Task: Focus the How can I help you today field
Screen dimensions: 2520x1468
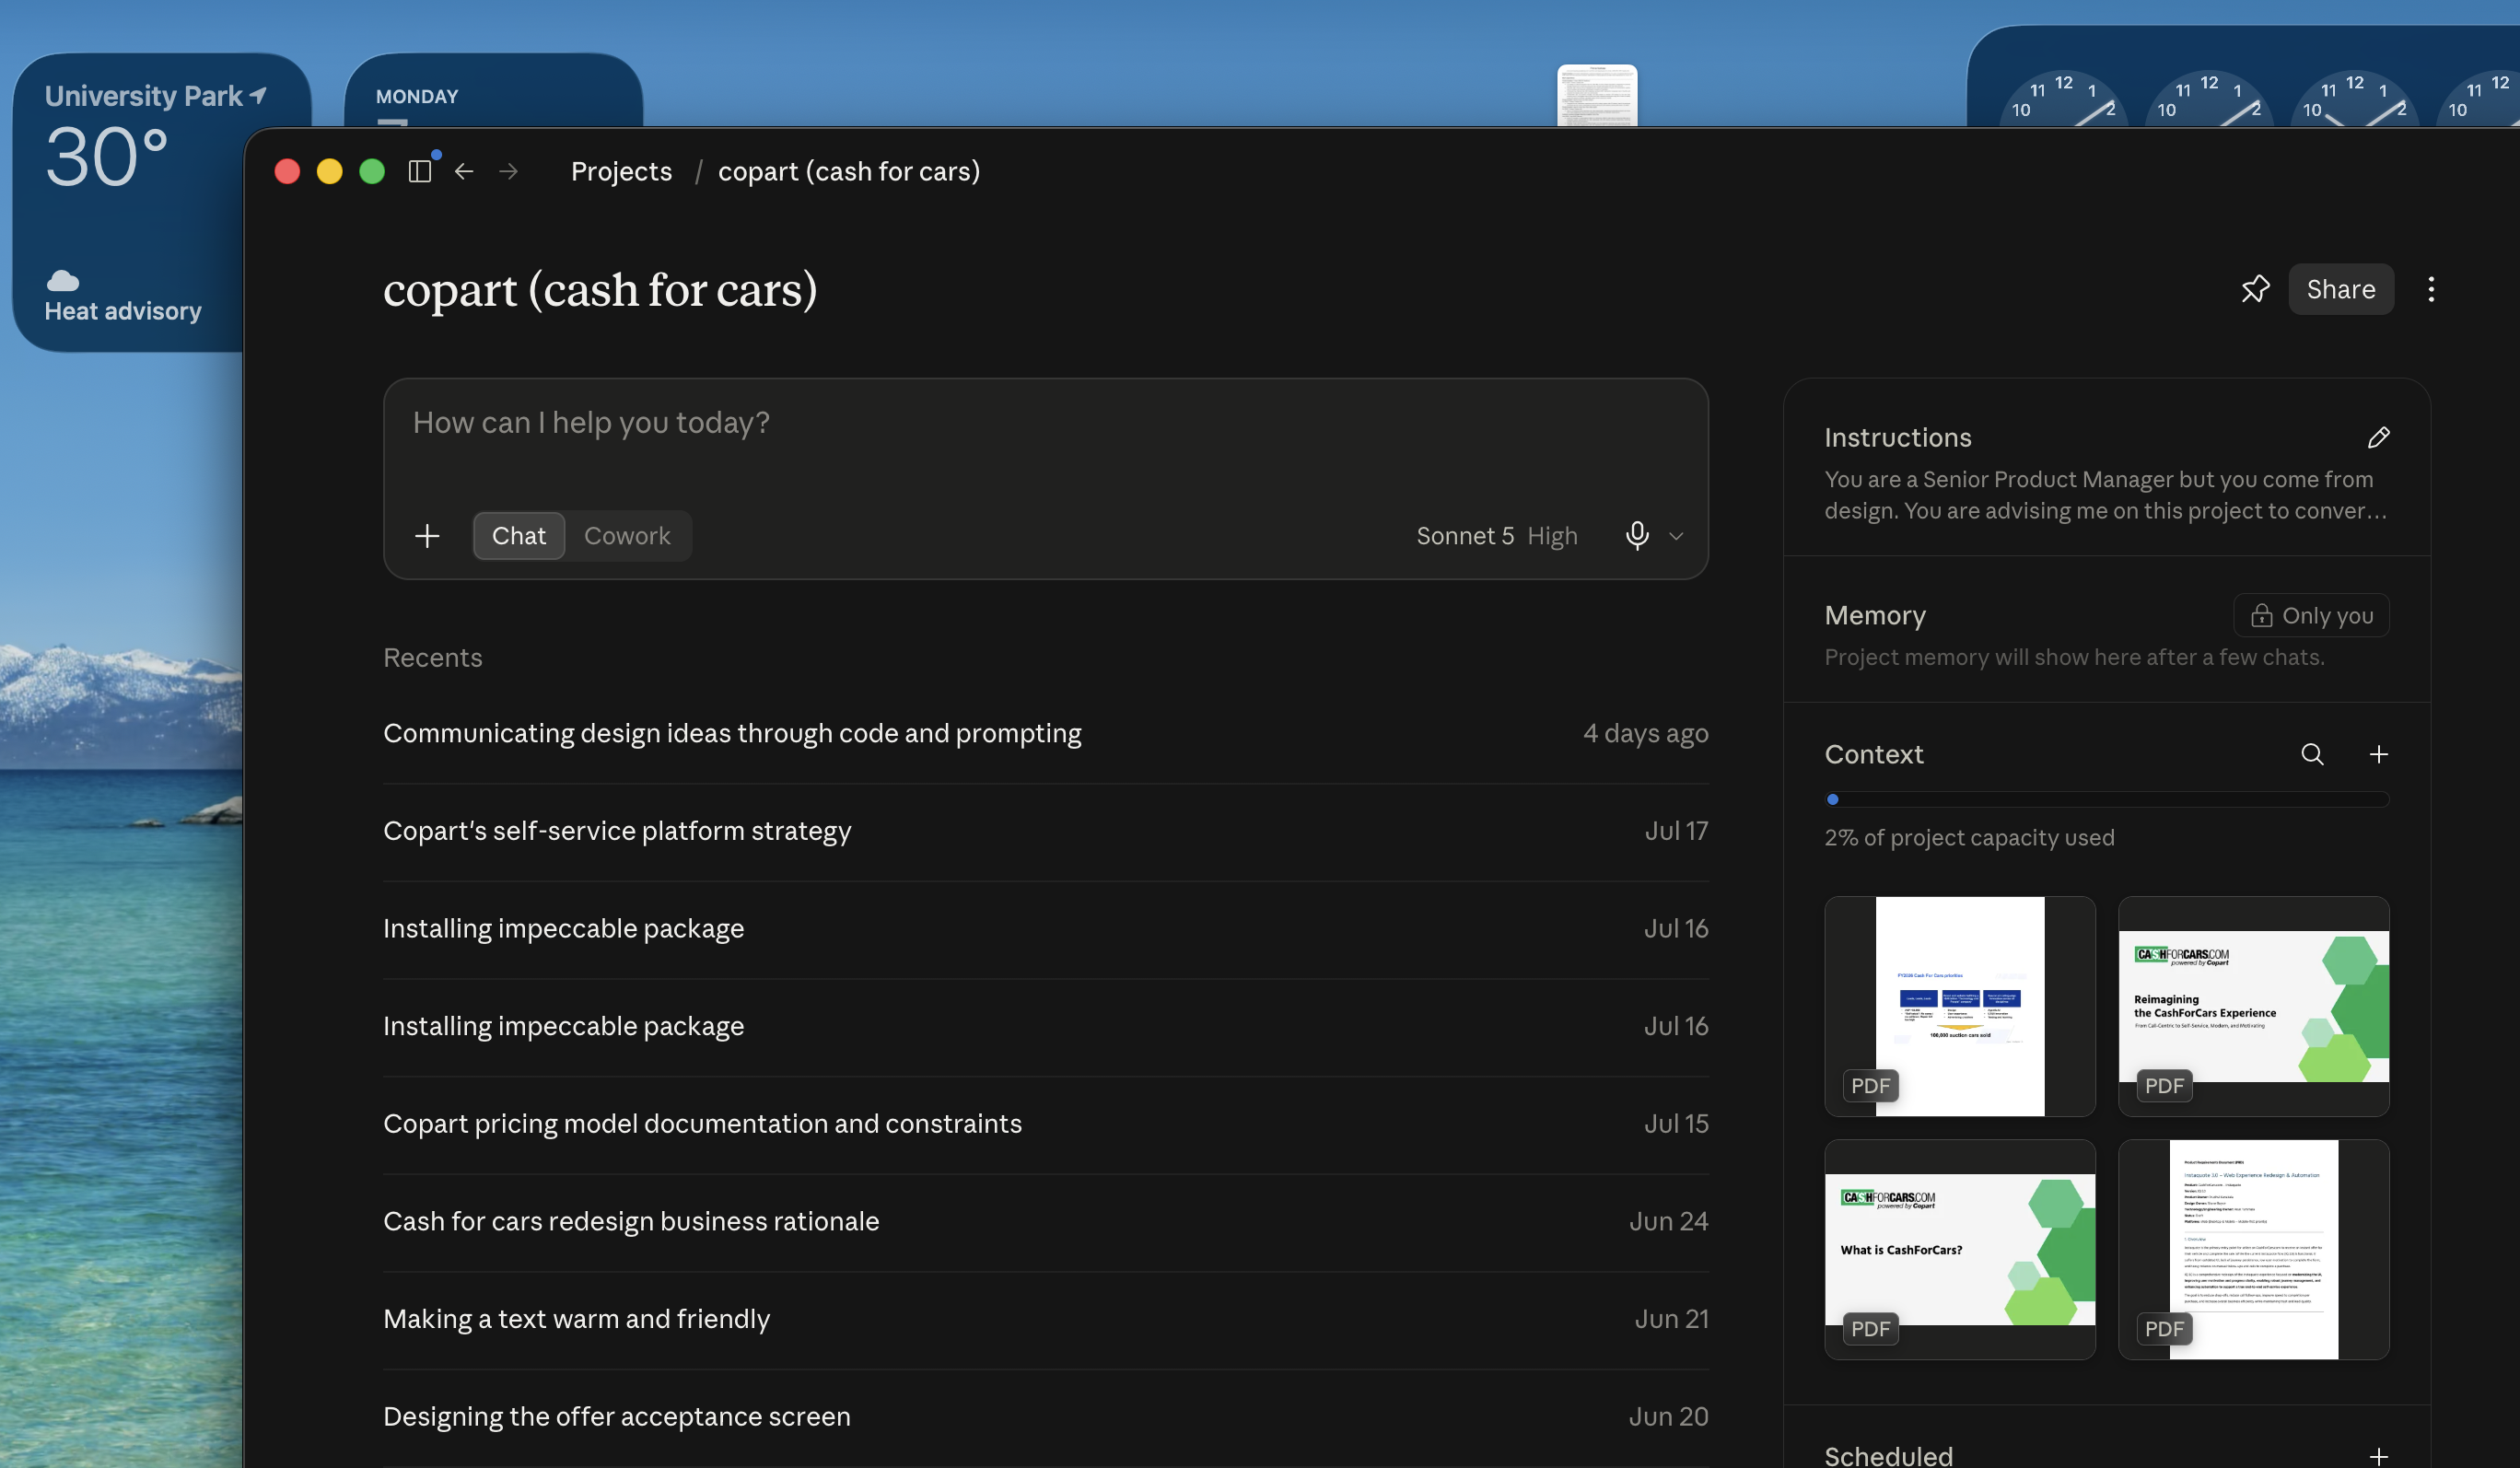Action: (1045, 423)
